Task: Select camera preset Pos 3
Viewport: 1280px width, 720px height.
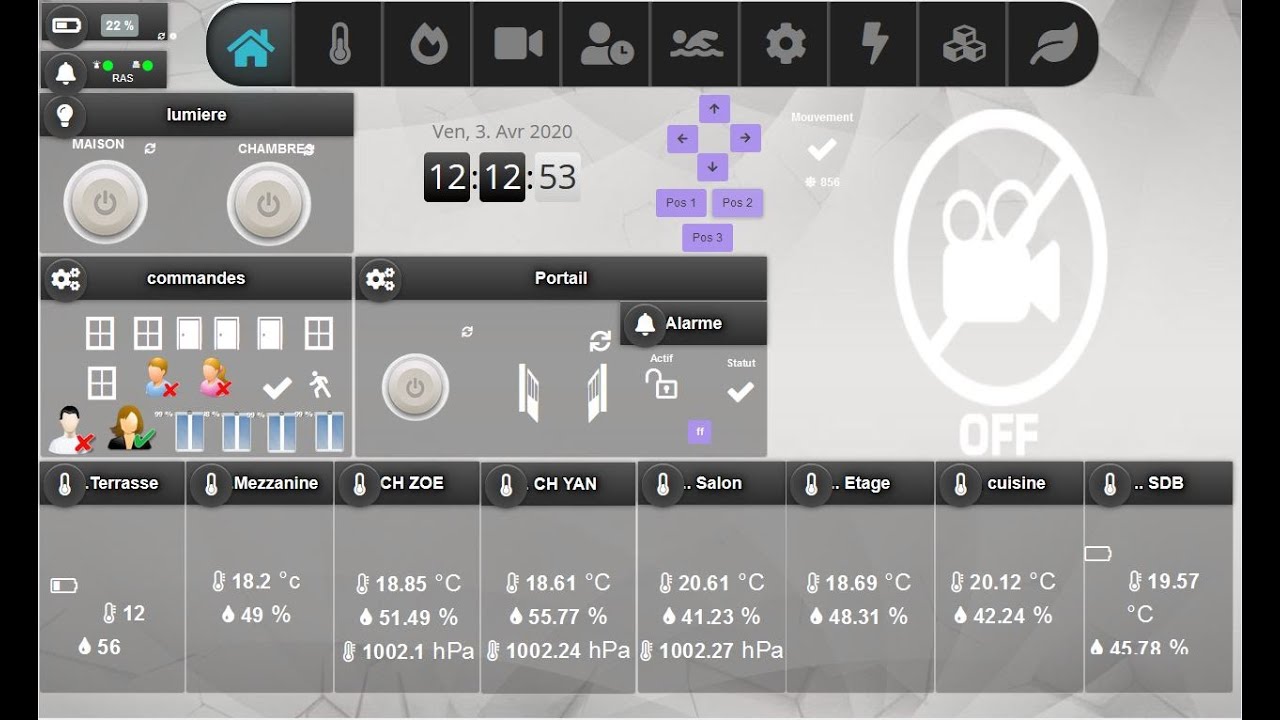Action: 707,238
